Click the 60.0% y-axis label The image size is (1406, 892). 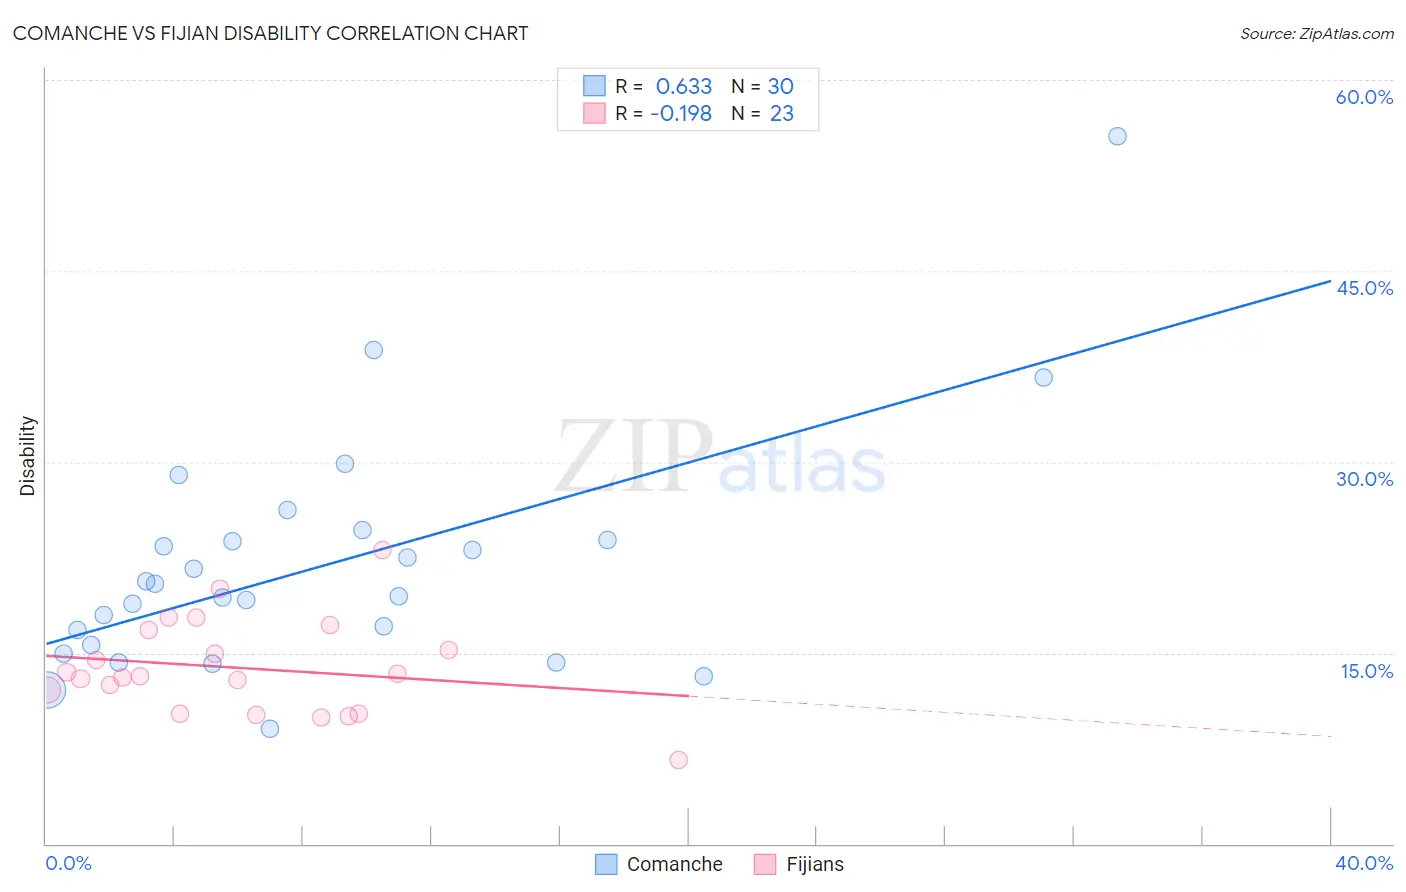[1364, 97]
